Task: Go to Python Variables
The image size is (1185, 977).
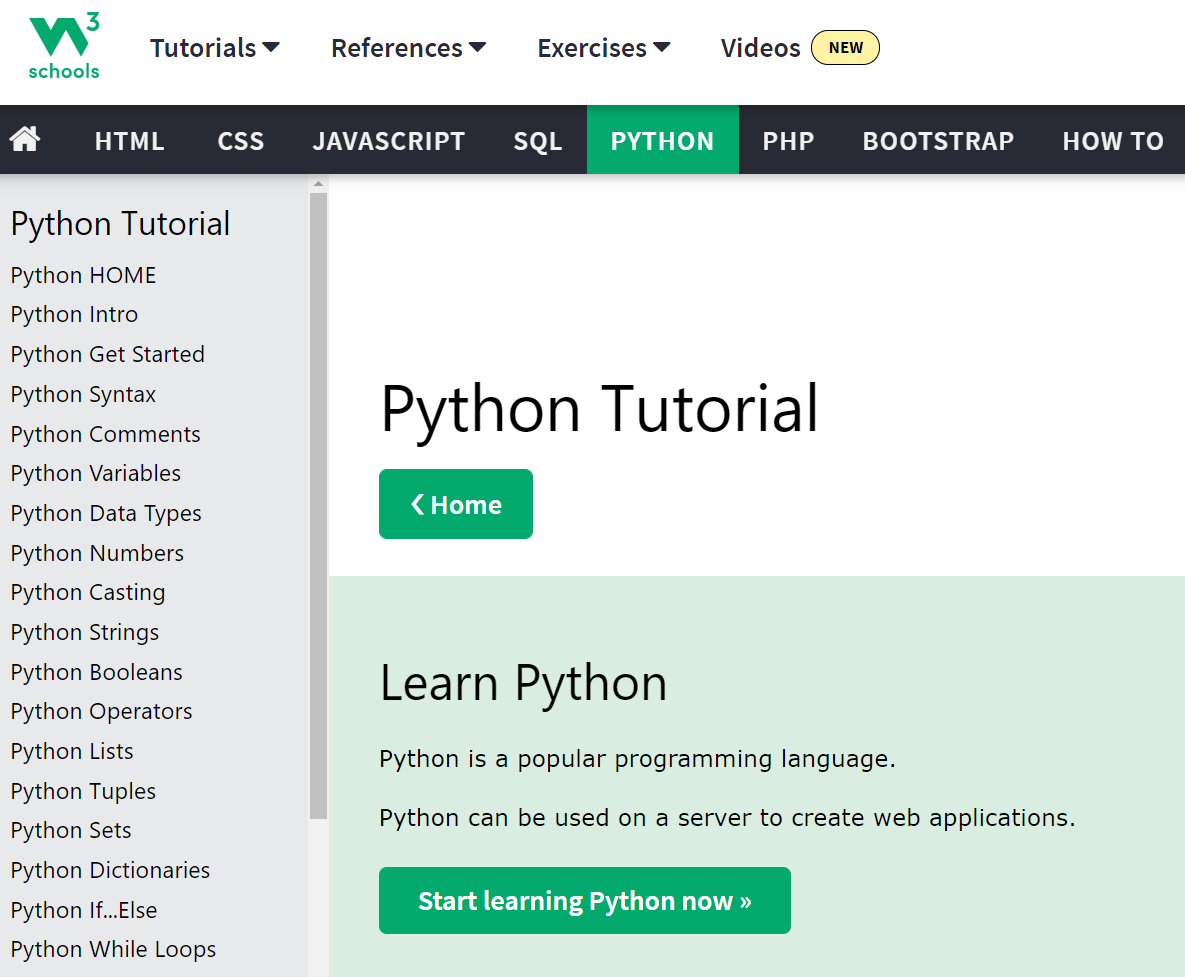Action: [x=95, y=474]
